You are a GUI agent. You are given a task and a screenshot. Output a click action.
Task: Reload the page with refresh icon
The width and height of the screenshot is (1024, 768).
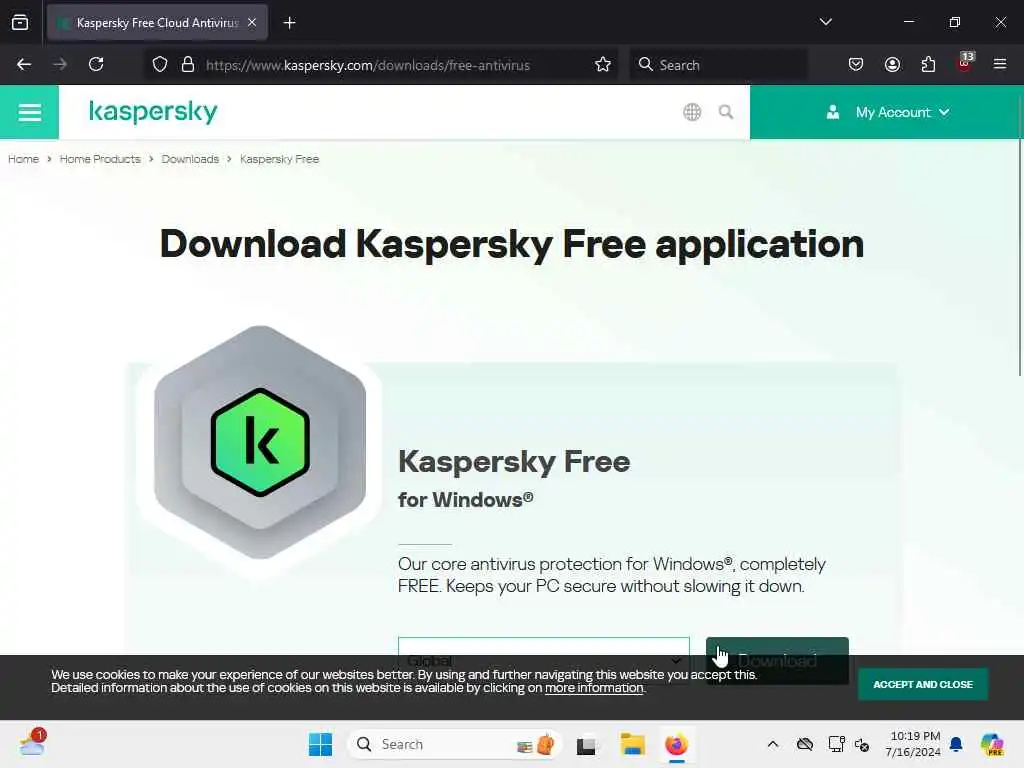[96, 64]
